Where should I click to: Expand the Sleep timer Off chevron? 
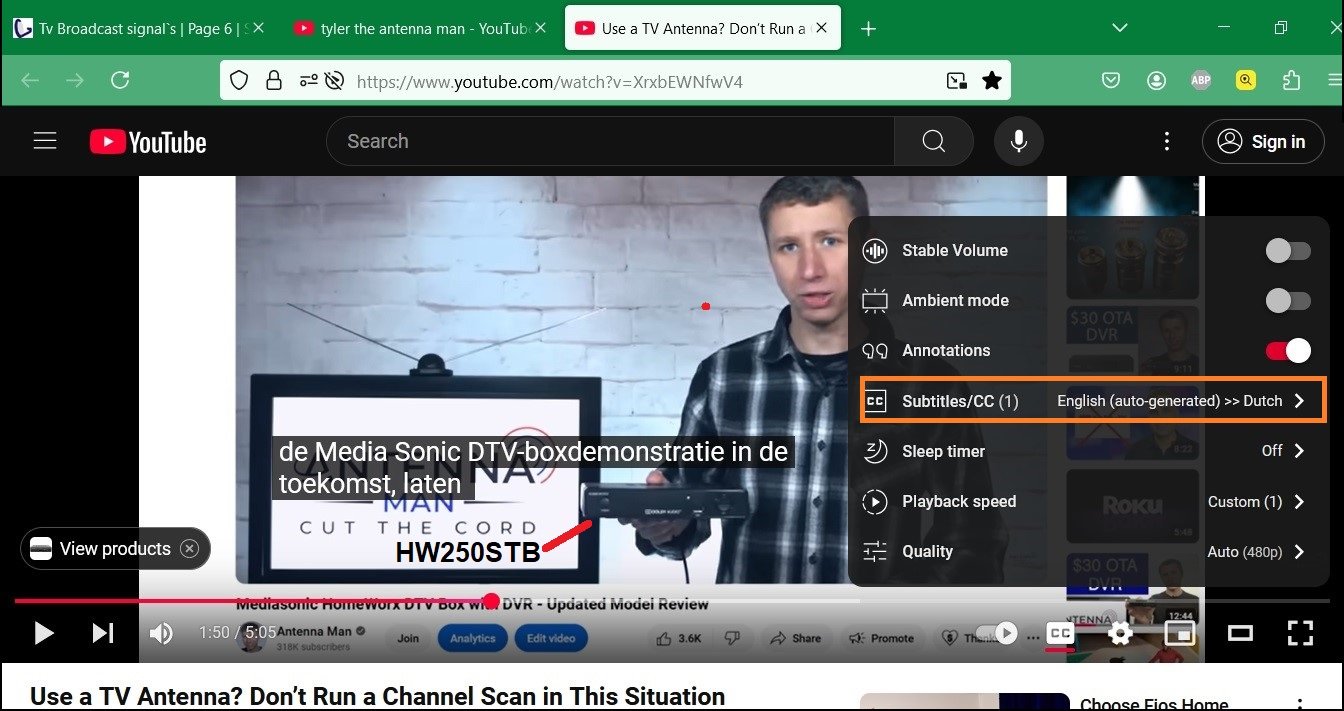click(1299, 451)
